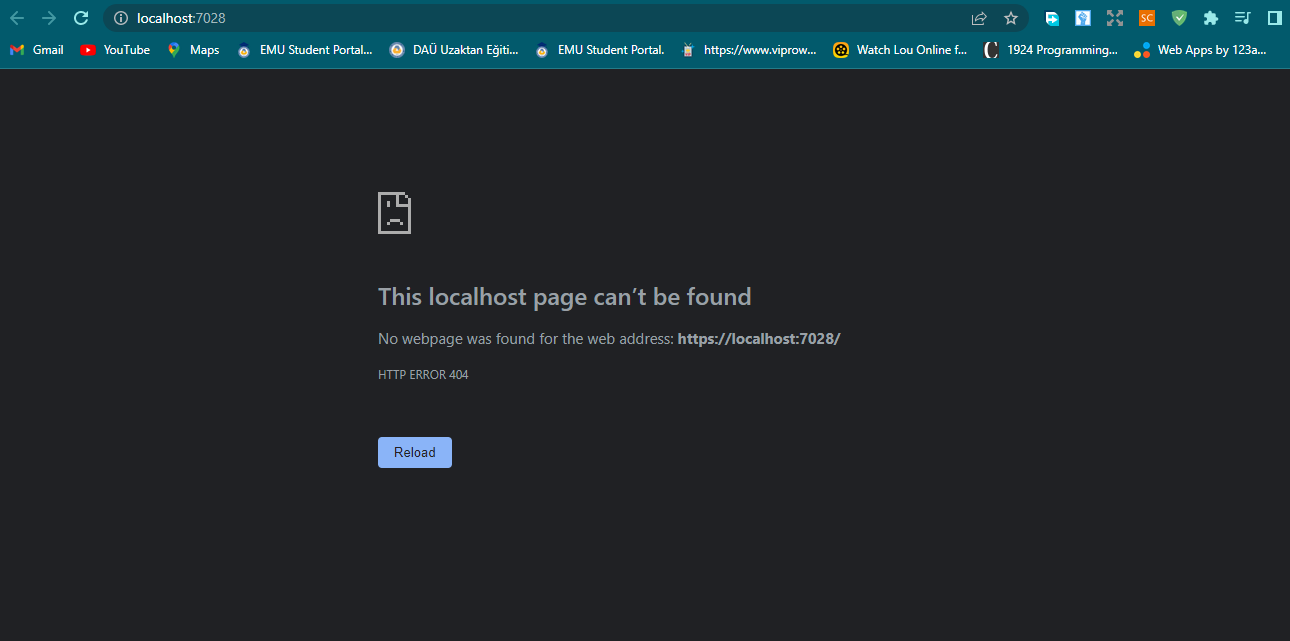Open the 1924 Programming... bookmark
Screen dimensions: 1290x641
coord(1052,50)
